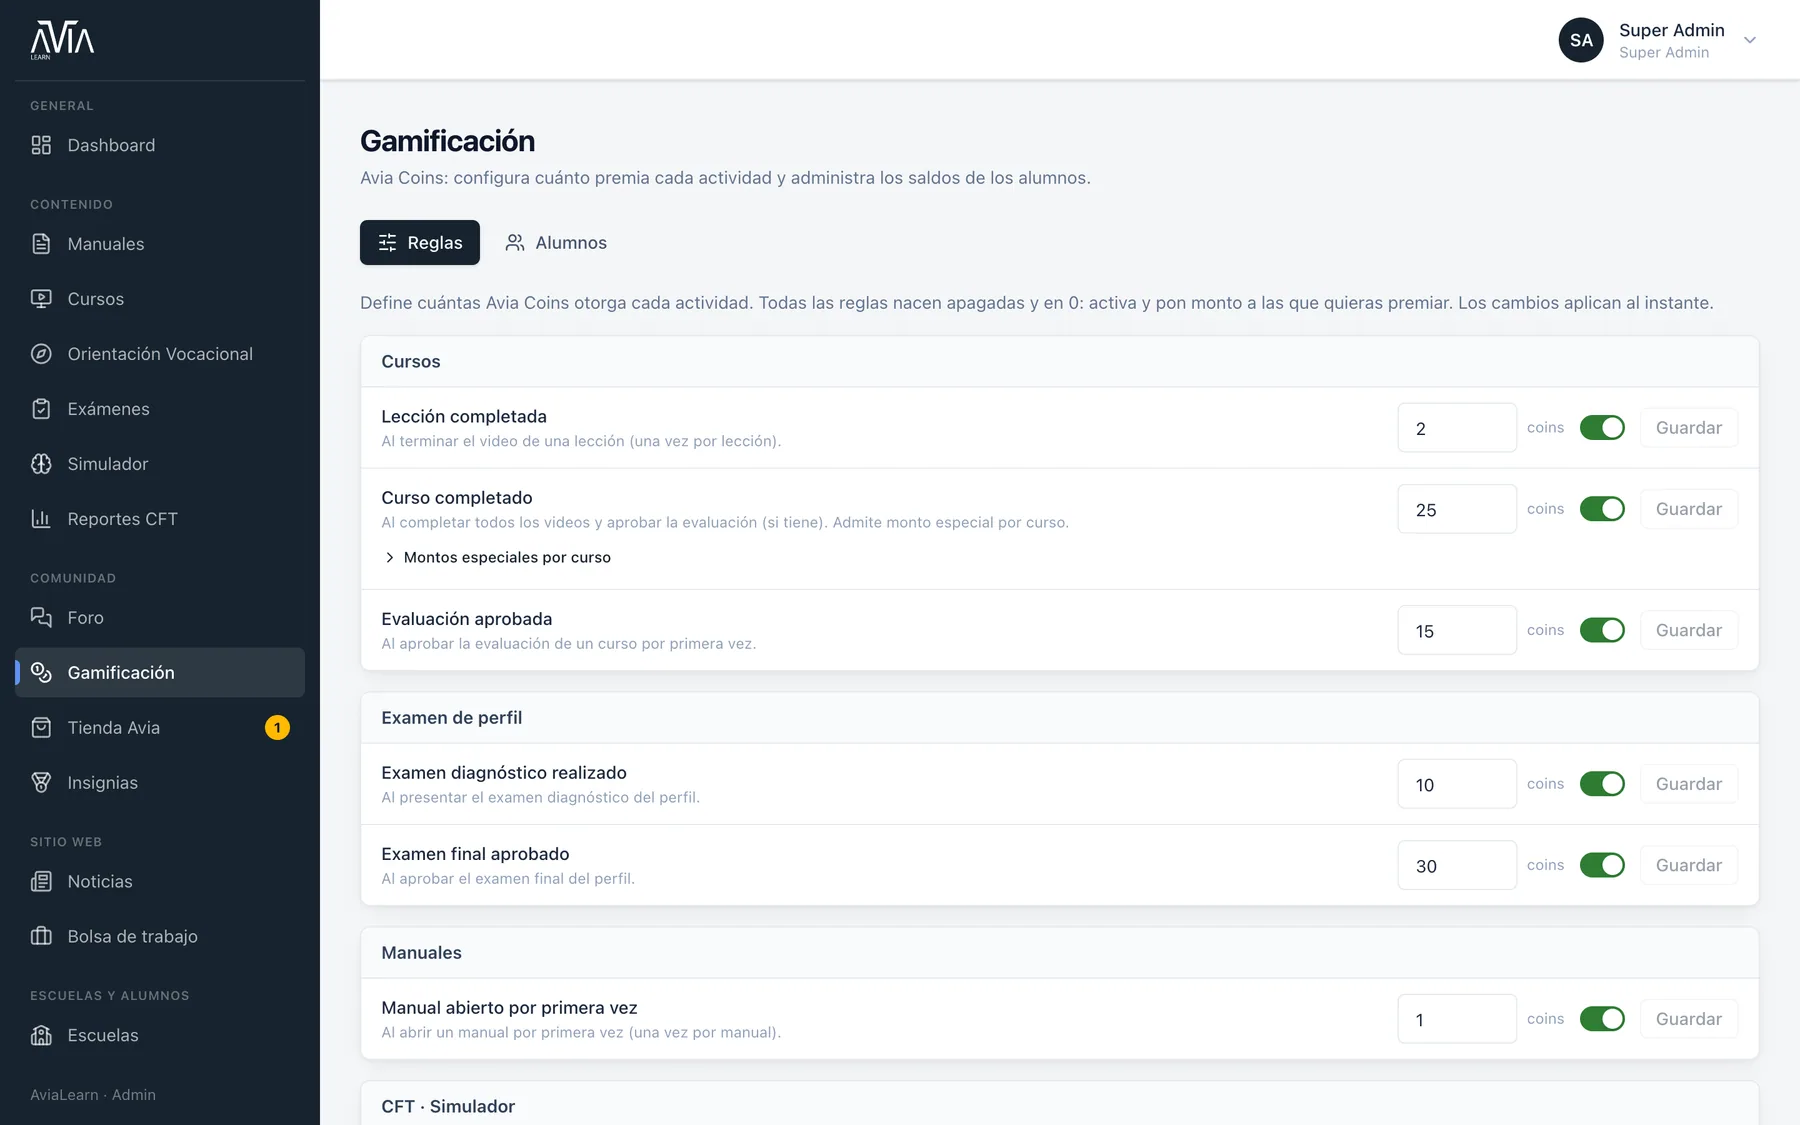Viewport: 1800px width, 1125px height.
Task: Click the Tienda Avia notification badge
Action: click(x=277, y=728)
